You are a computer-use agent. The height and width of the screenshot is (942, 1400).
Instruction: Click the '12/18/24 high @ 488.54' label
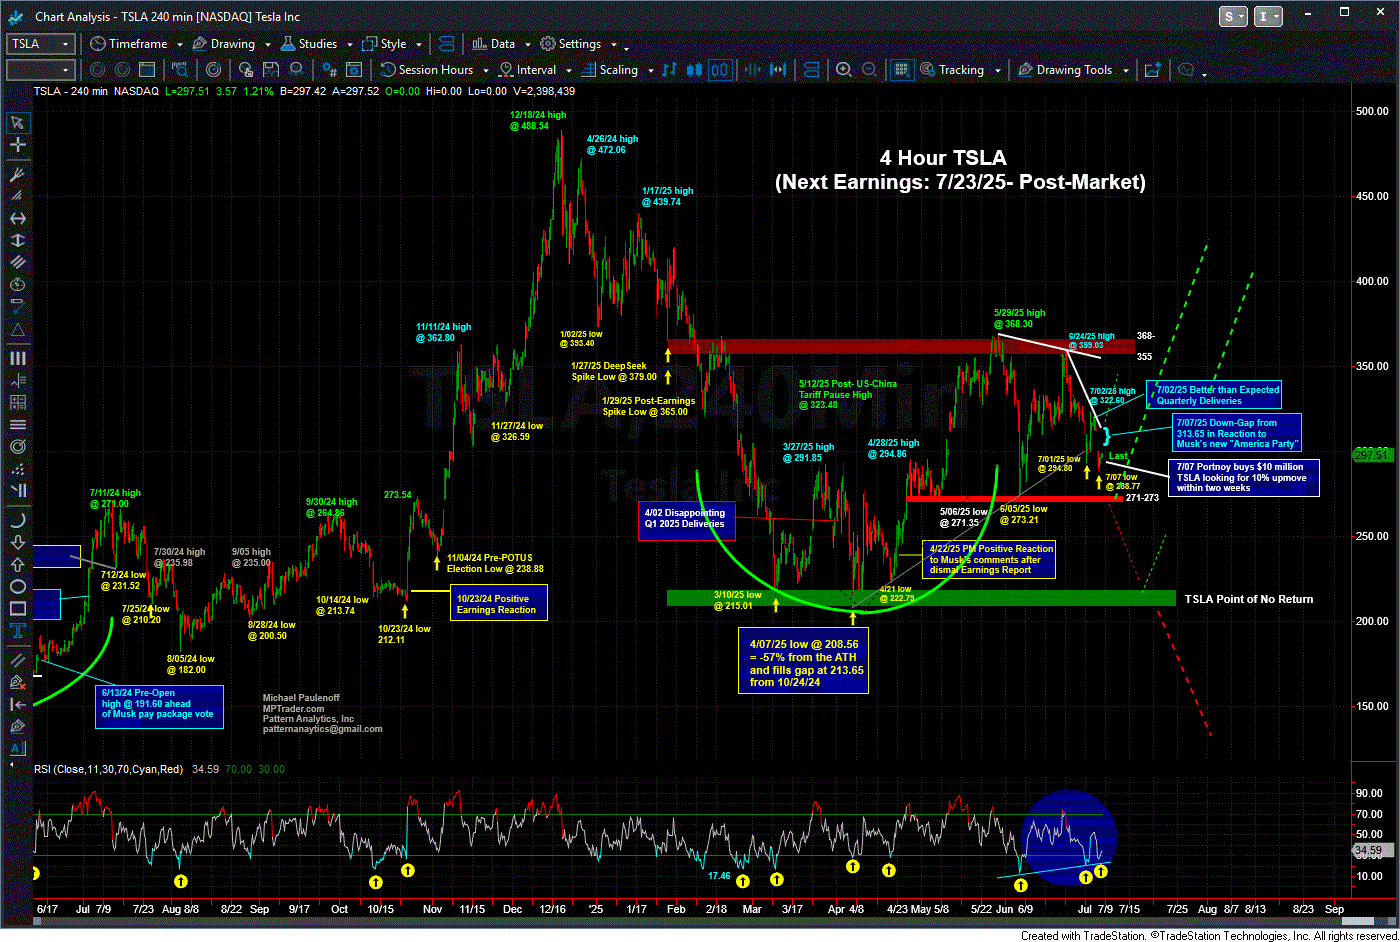(537, 121)
